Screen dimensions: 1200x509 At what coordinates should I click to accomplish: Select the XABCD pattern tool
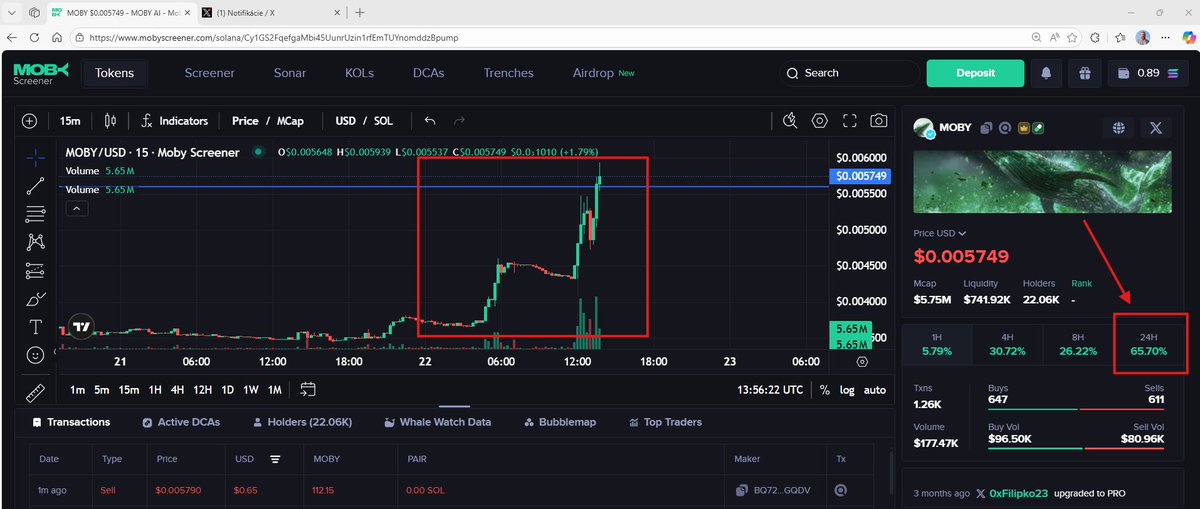click(x=36, y=241)
